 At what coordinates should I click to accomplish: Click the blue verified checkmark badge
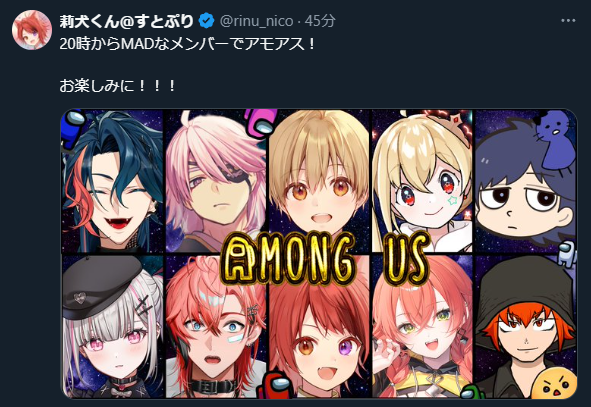pos(207,21)
